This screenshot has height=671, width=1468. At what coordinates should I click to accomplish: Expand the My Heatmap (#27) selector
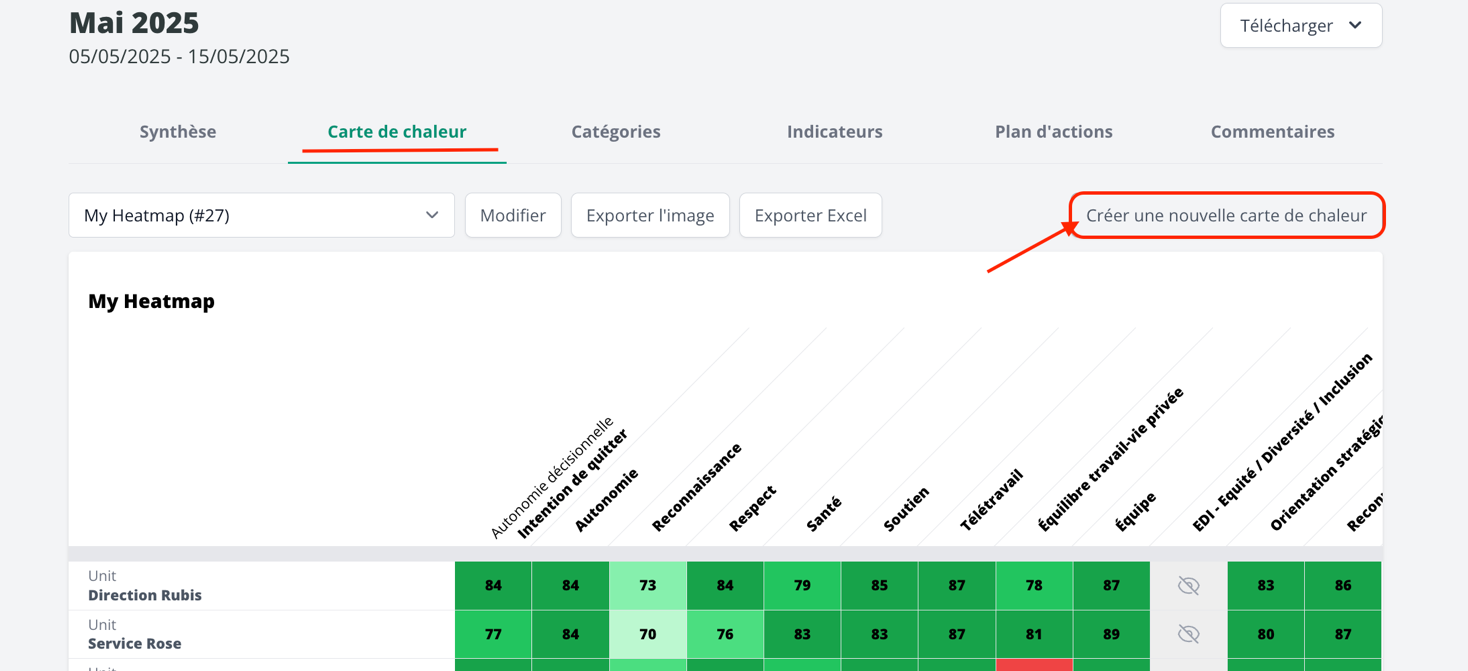pyautogui.click(x=262, y=215)
